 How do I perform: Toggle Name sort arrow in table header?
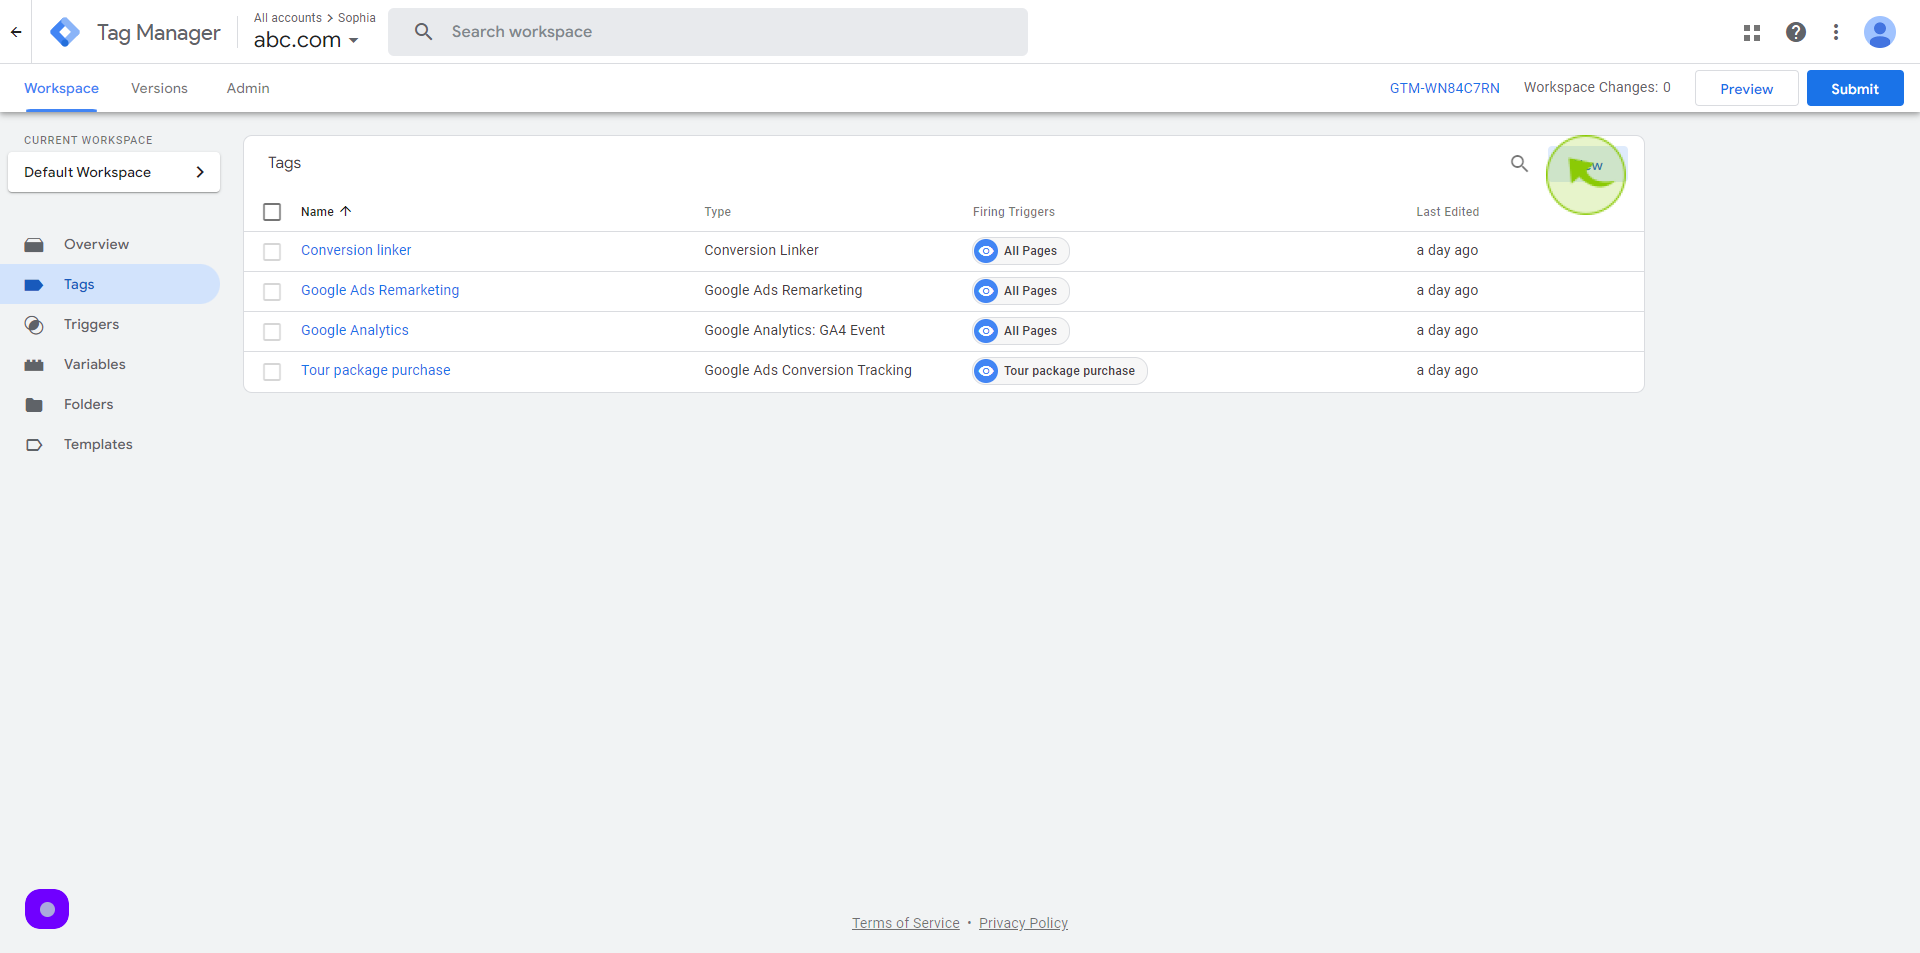[346, 211]
